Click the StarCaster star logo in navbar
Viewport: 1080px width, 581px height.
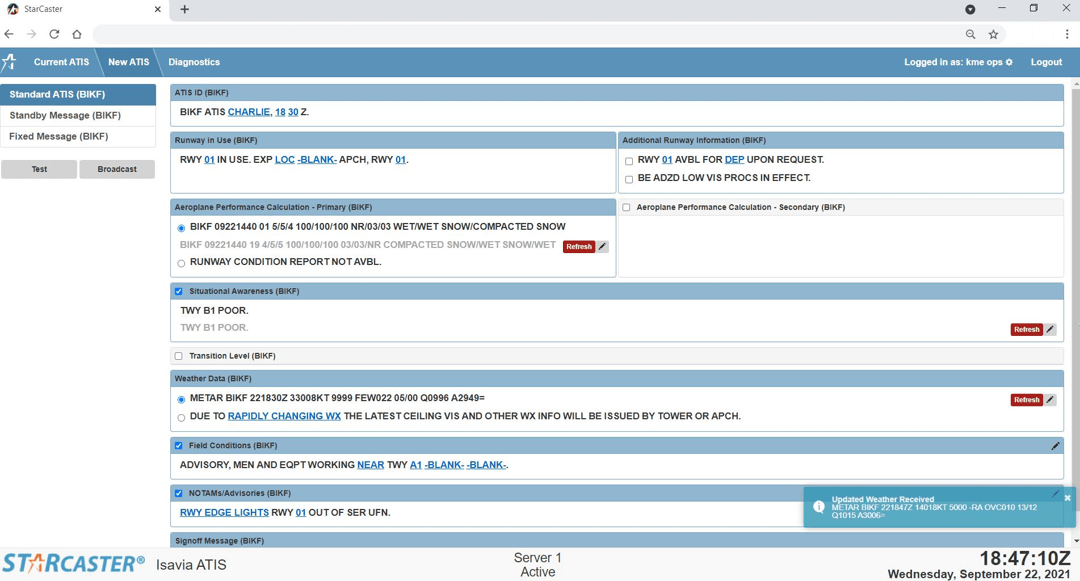pyautogui.click(x=9, y=62)
